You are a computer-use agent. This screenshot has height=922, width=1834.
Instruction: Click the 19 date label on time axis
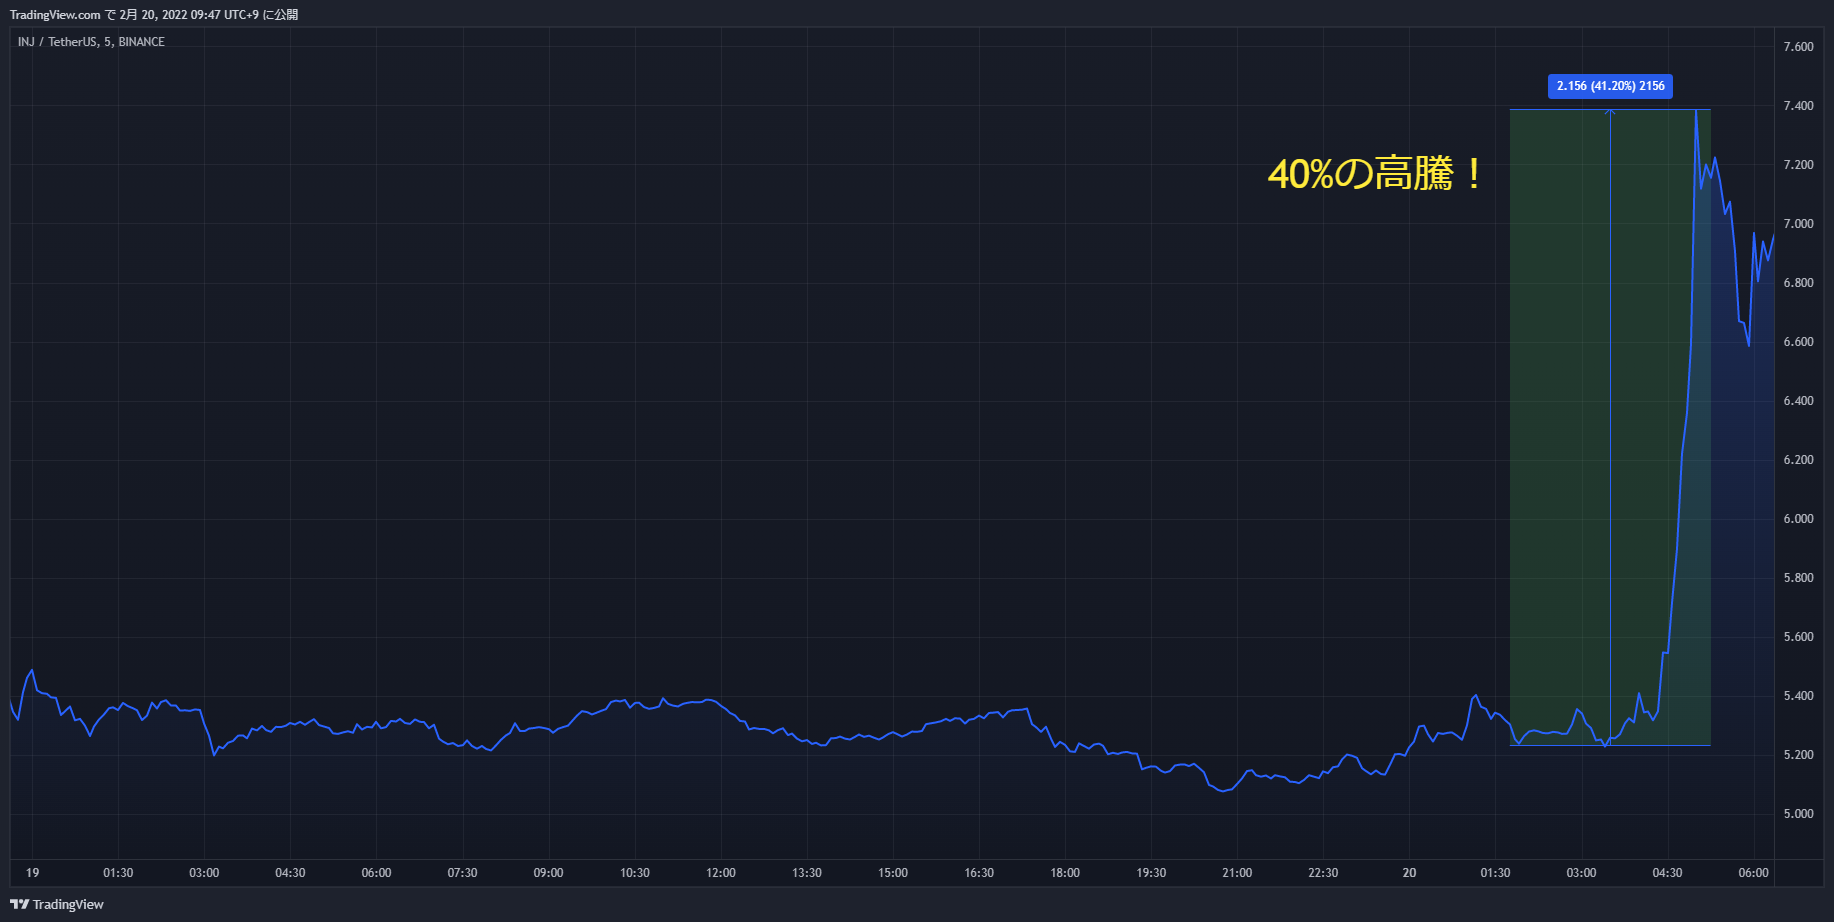point(32,873)
